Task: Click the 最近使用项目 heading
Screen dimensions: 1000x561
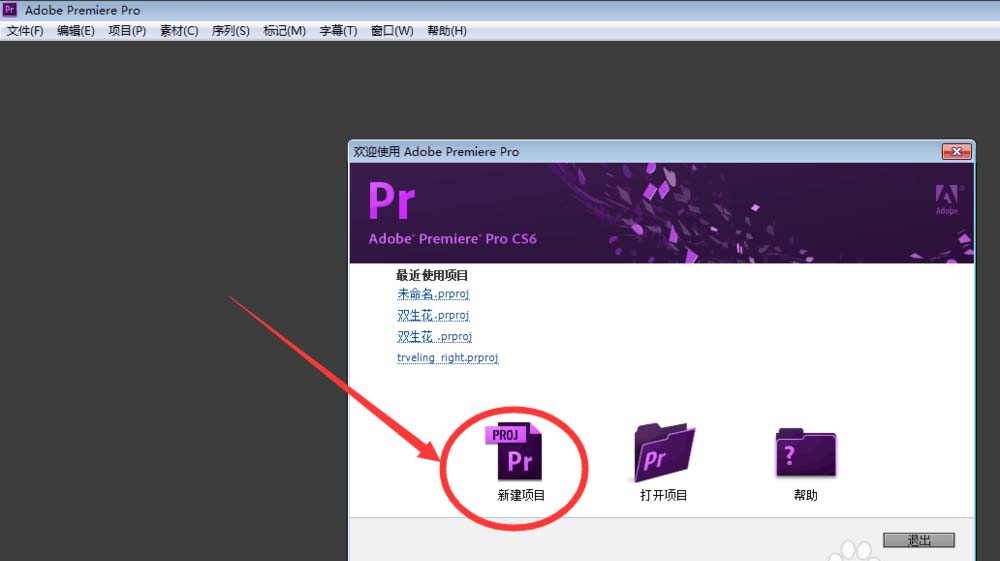Action: click(432, 275)
